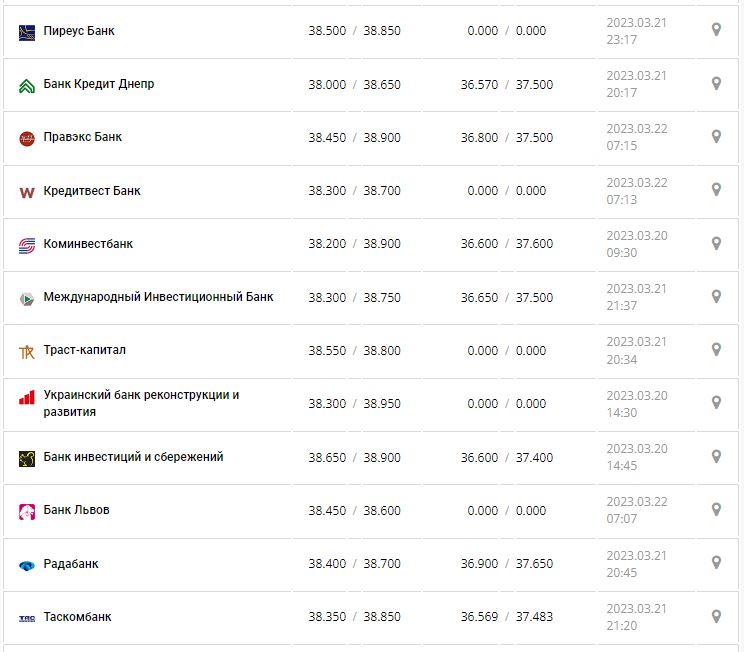Open the Пиреус Банк link
The width and height of the screenshot is (744, 652).
pyautogui.click(x=79, y=31)
